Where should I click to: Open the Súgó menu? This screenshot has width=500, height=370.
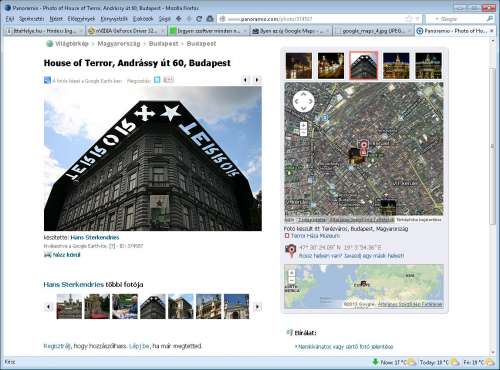[x=165, y=19]
